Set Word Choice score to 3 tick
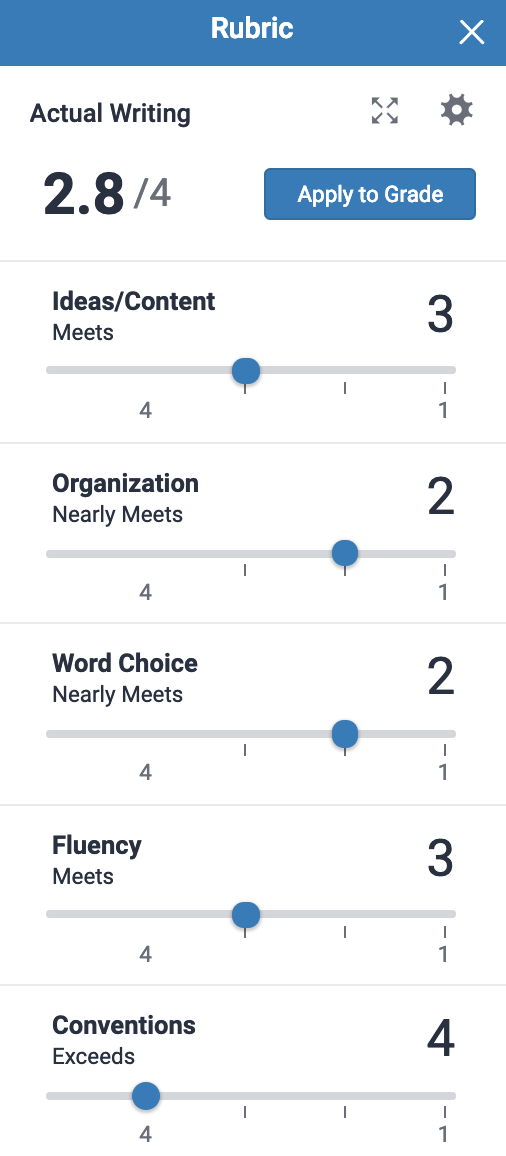Viewport: 506px width, 1156px height. coord(245,751)
